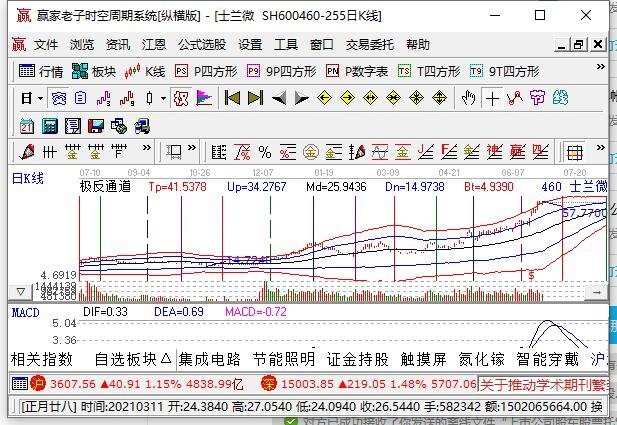The image size is (617, 425).
Task: Click the circled 金 gold ratio icon
Action: tap(310, 152)
